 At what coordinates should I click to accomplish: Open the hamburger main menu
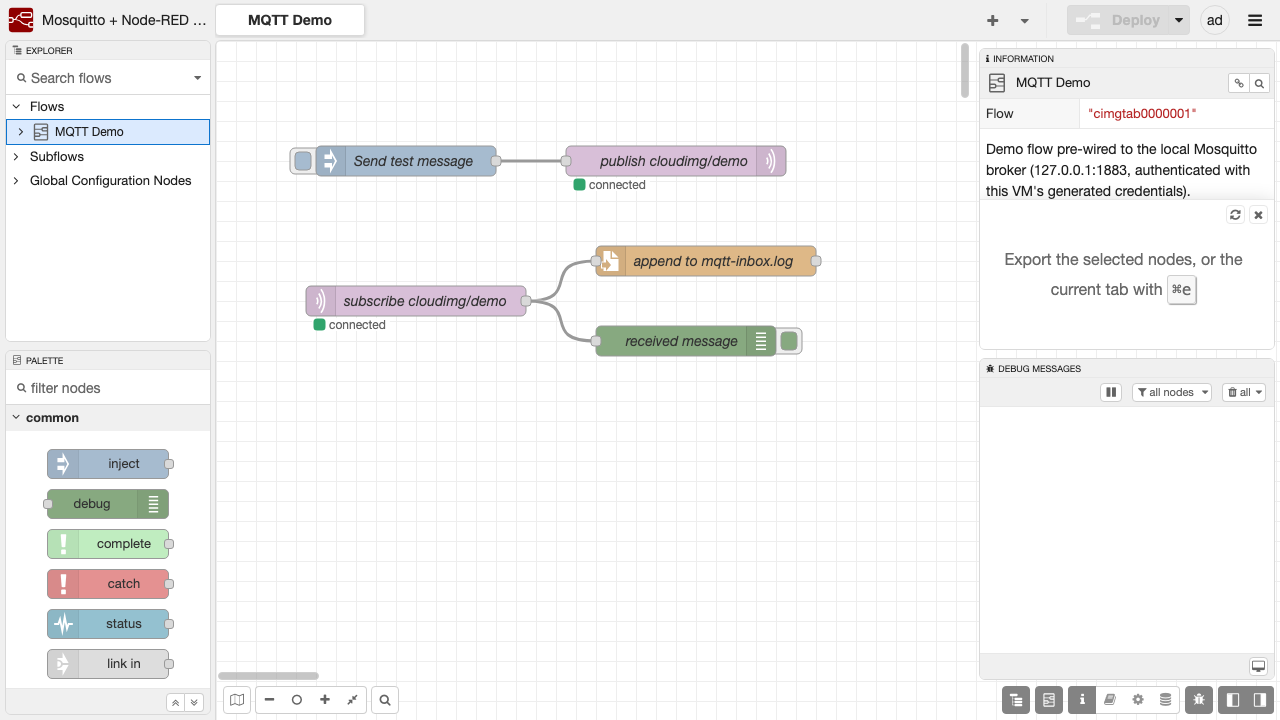click(x=1255, y=20)
